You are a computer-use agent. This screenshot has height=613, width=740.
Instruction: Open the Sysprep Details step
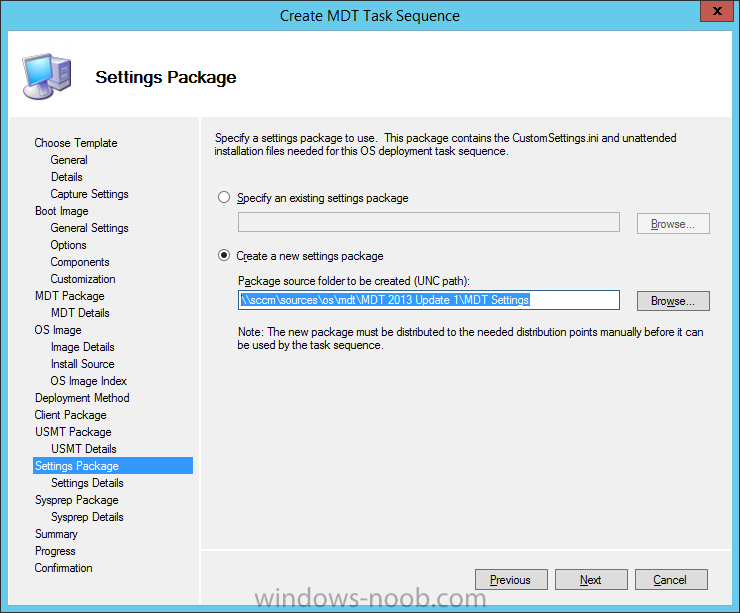(x=87, y=517)
